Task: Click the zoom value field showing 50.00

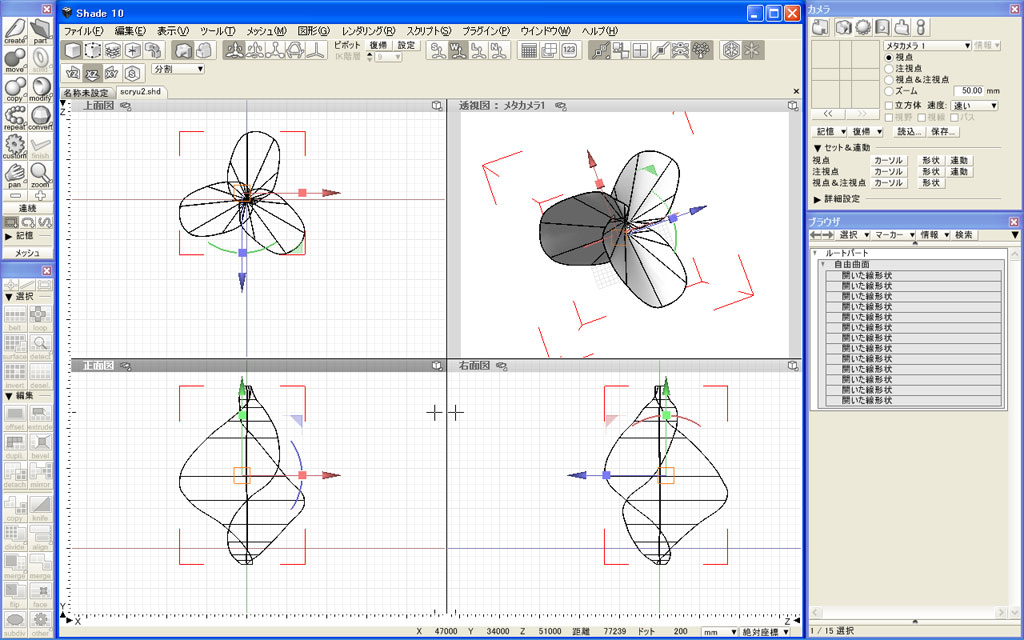Action: (969, 91)
